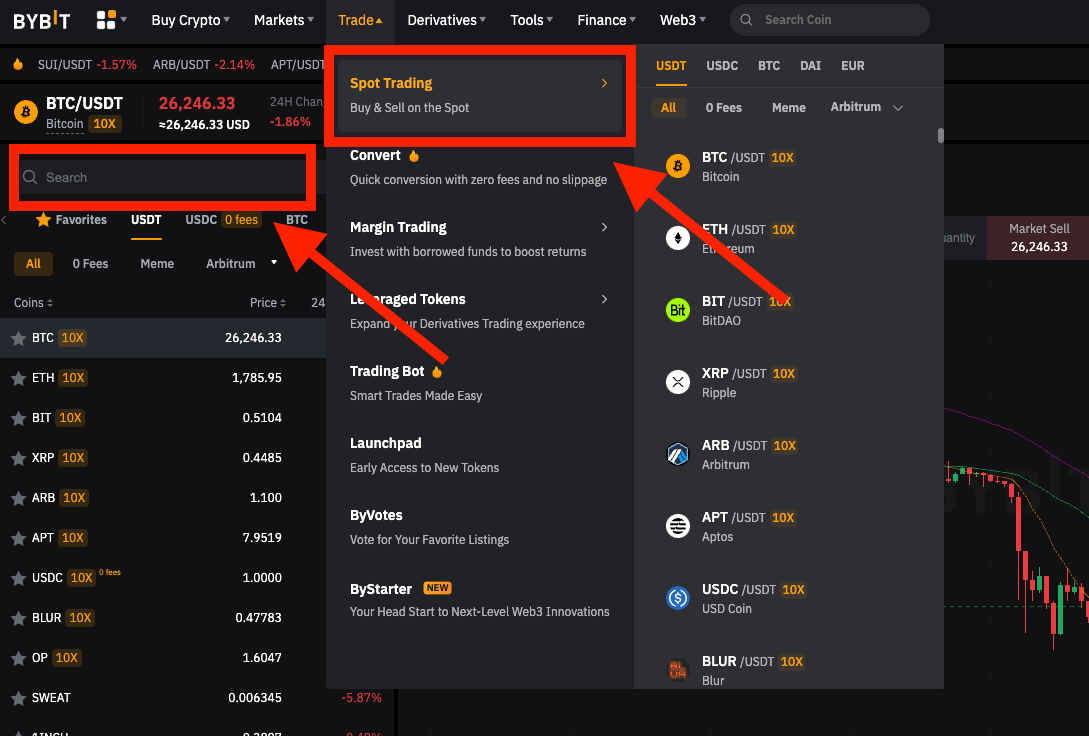Screen dimensions: 1089x736
Task: Open the Buy Crypto dropdown menu
Action: click(190, 20)
